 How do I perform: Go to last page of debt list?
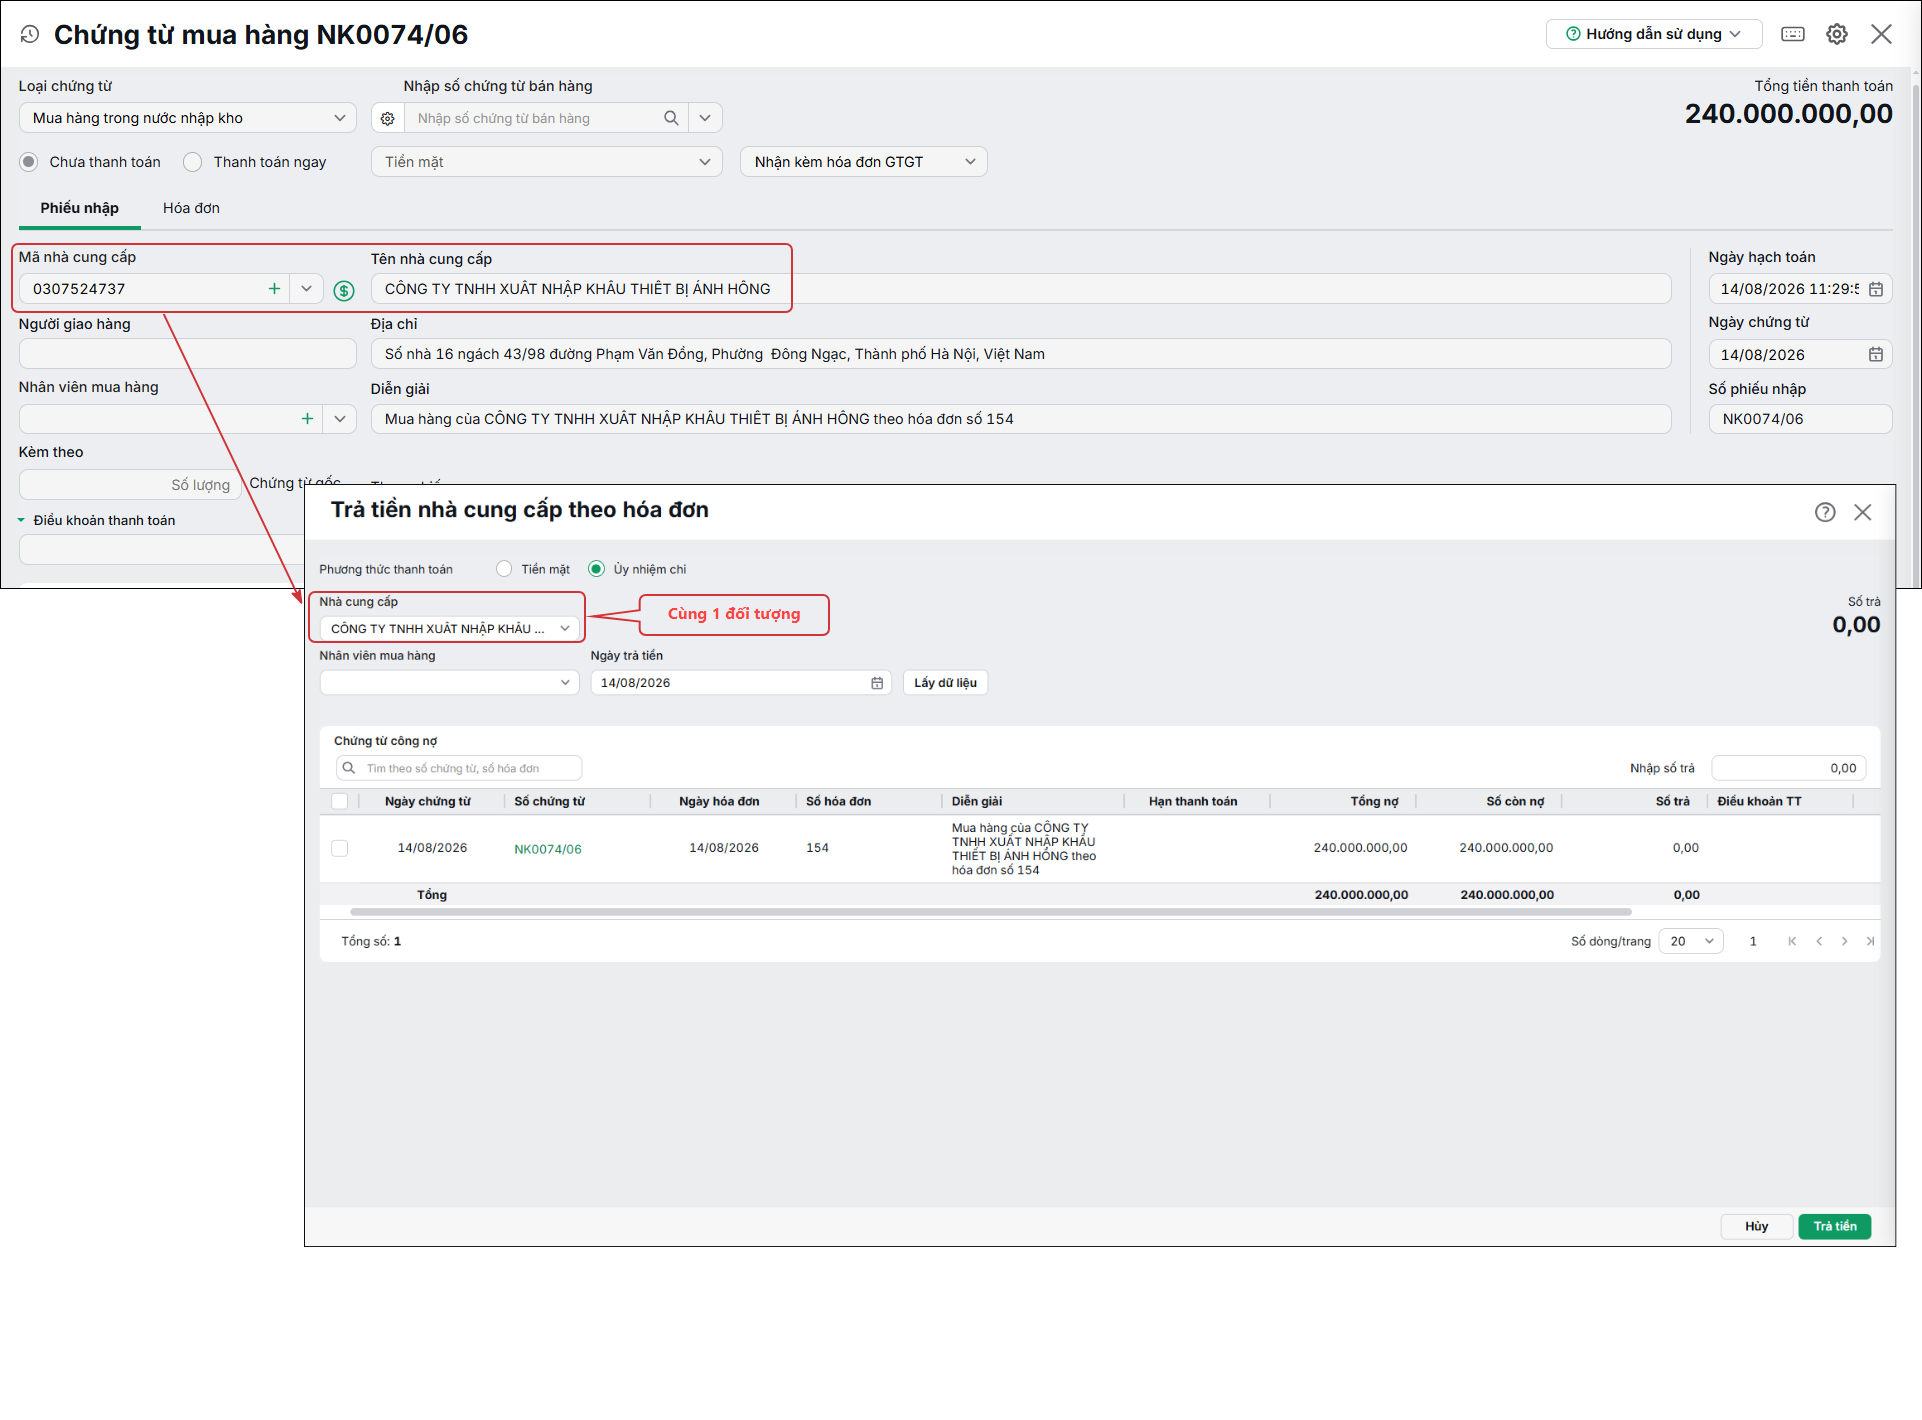[1870, 941]
